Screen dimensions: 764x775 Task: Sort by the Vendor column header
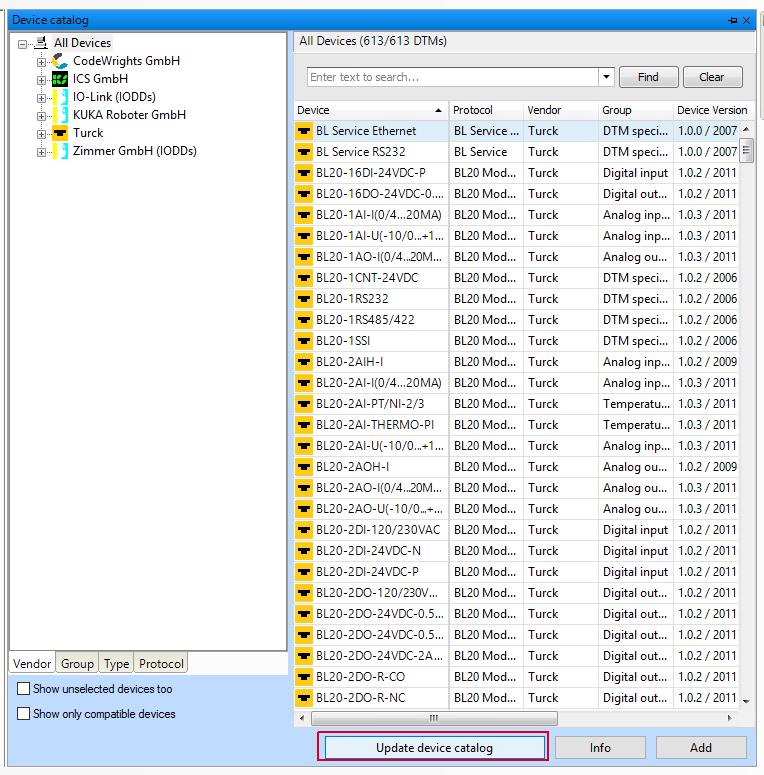point(561,110)
